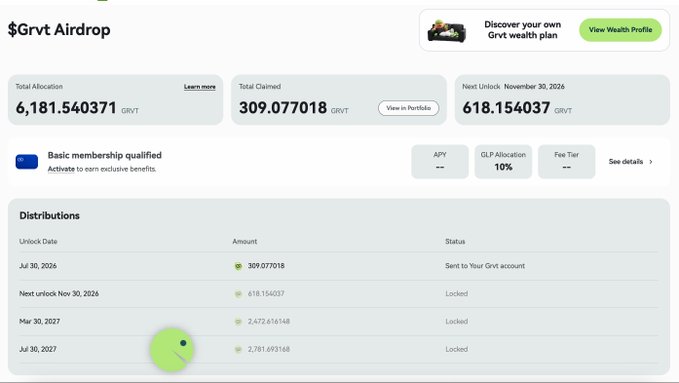Click Total Claimed value 309.077018
Screen dimensions: 679x383
click(283, 107)
